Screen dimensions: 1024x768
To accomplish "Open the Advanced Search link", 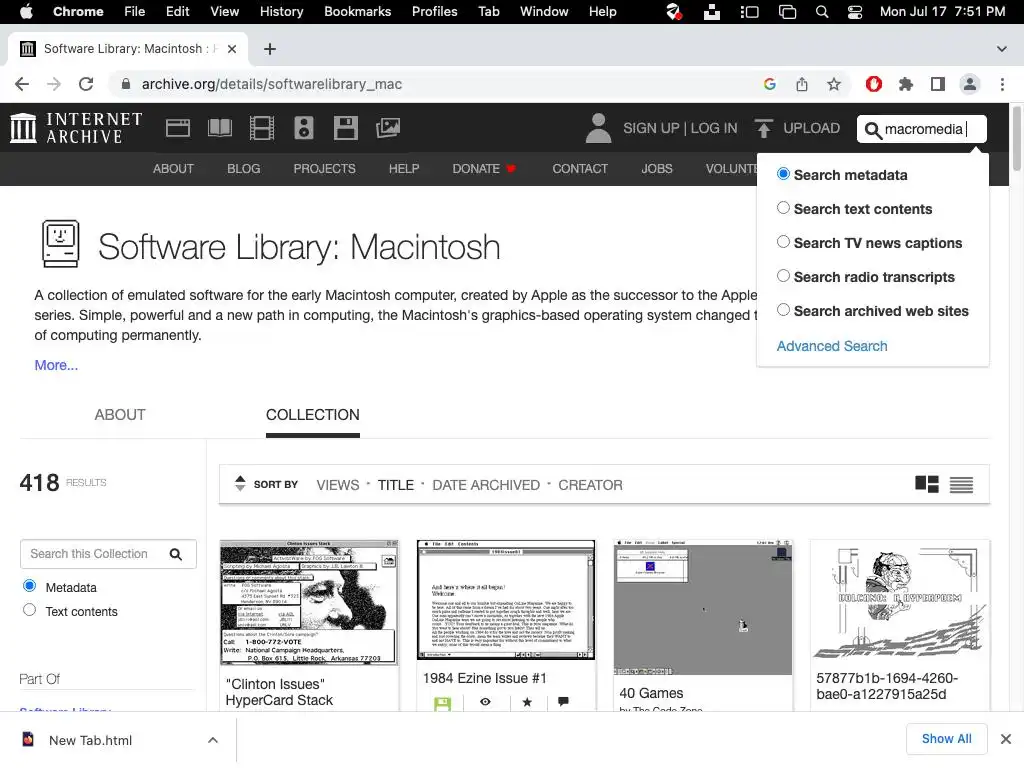I will pyautogui.click(x=831, y=346).
